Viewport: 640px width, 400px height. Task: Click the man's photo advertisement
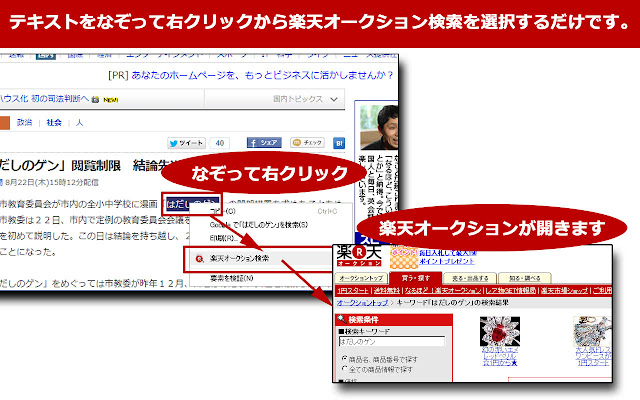(379, 127)
